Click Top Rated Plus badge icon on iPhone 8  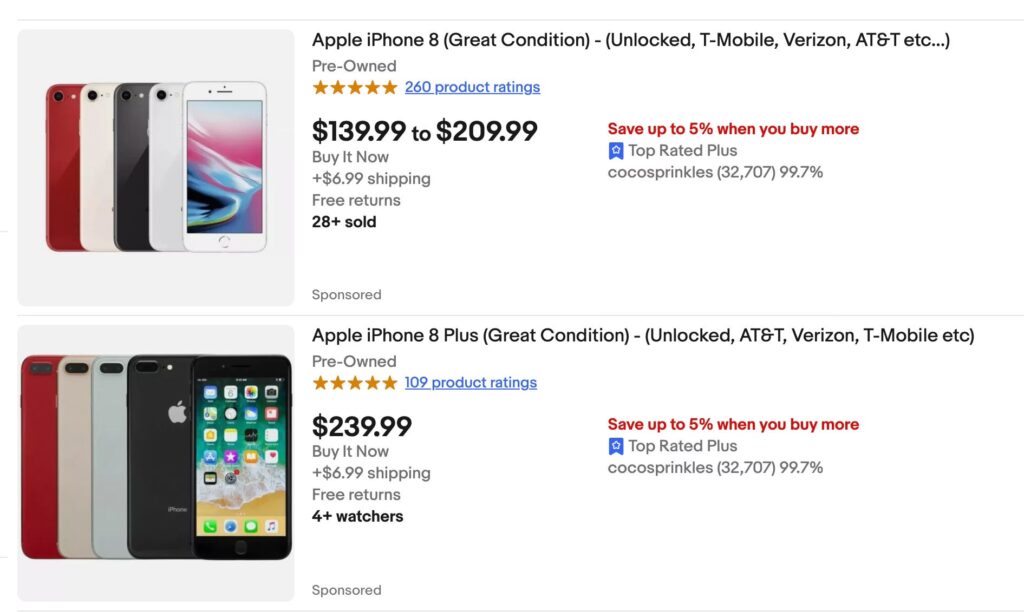tap(616, 151)
